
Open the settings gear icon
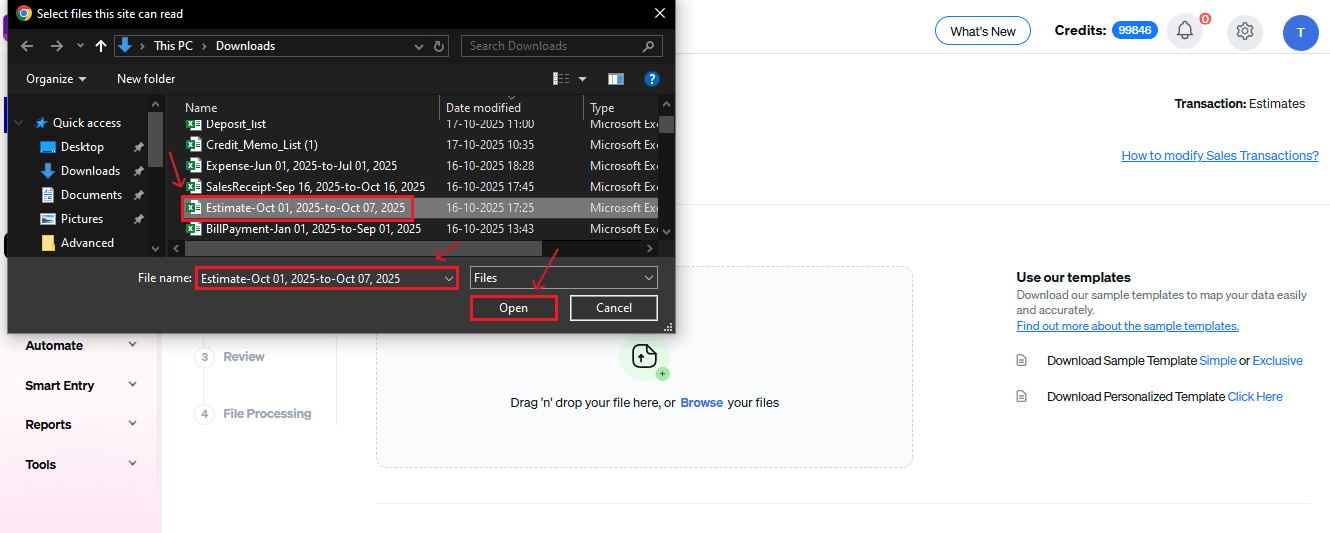coord(1245,31)
